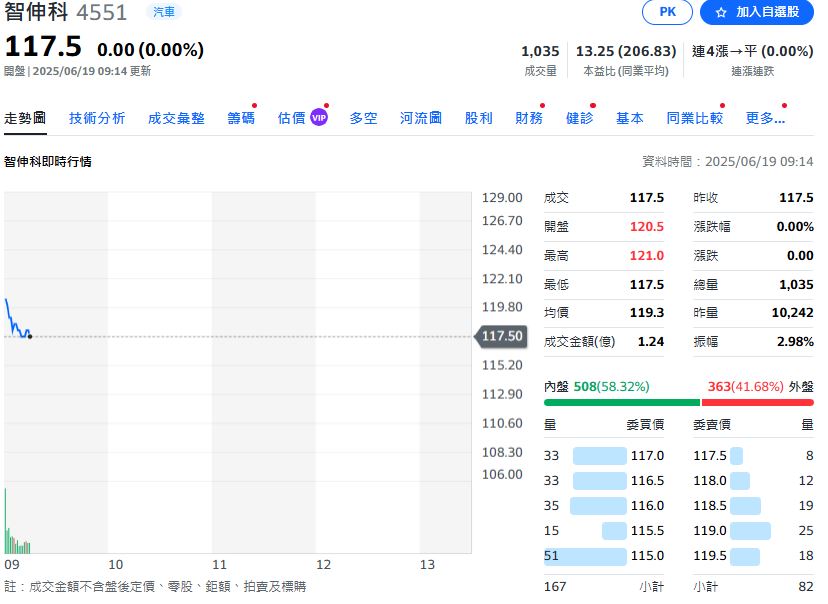Click the 汽車 industry tag
This screenshot has height=604, width=828.
164,12
